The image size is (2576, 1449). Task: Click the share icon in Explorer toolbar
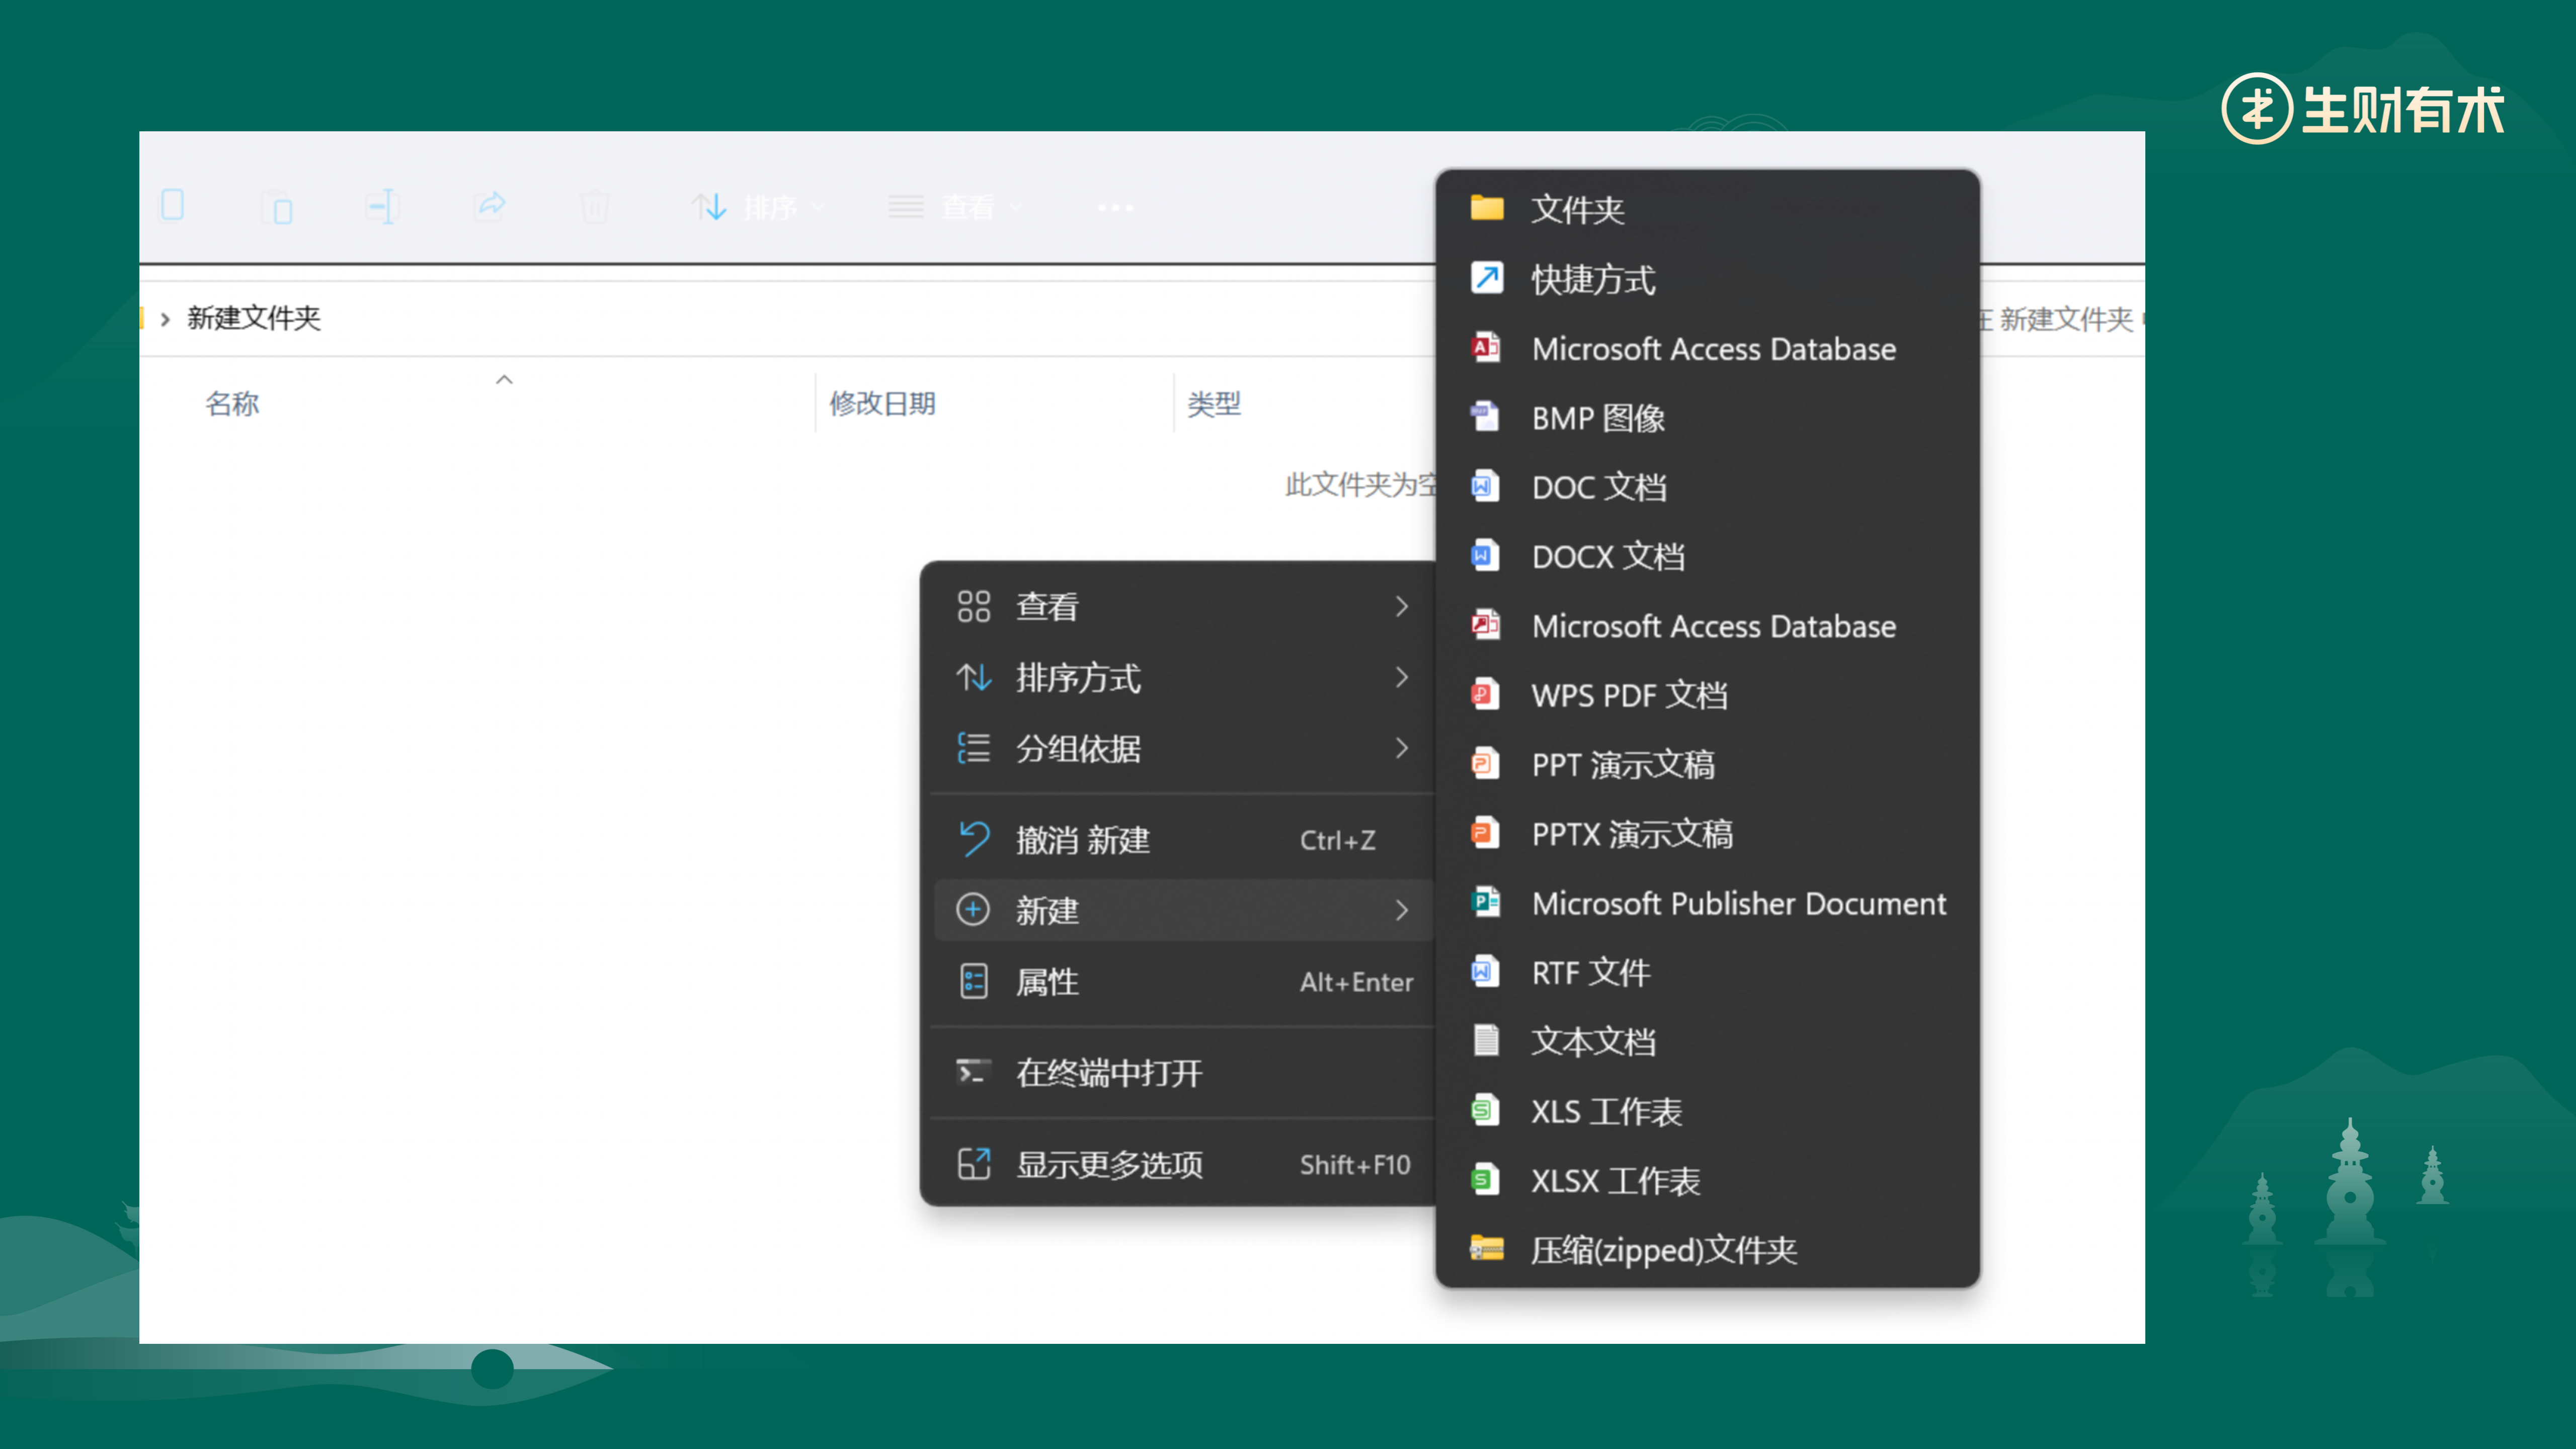click(x=490, y=206)
